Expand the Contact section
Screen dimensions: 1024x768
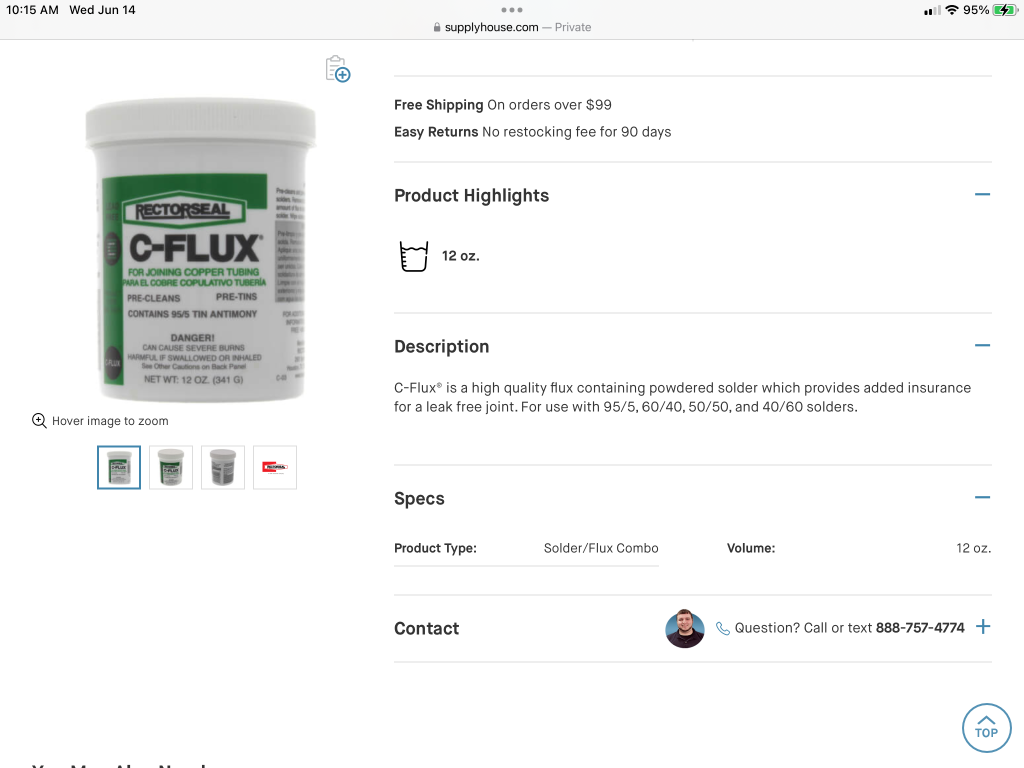[983, 627]
